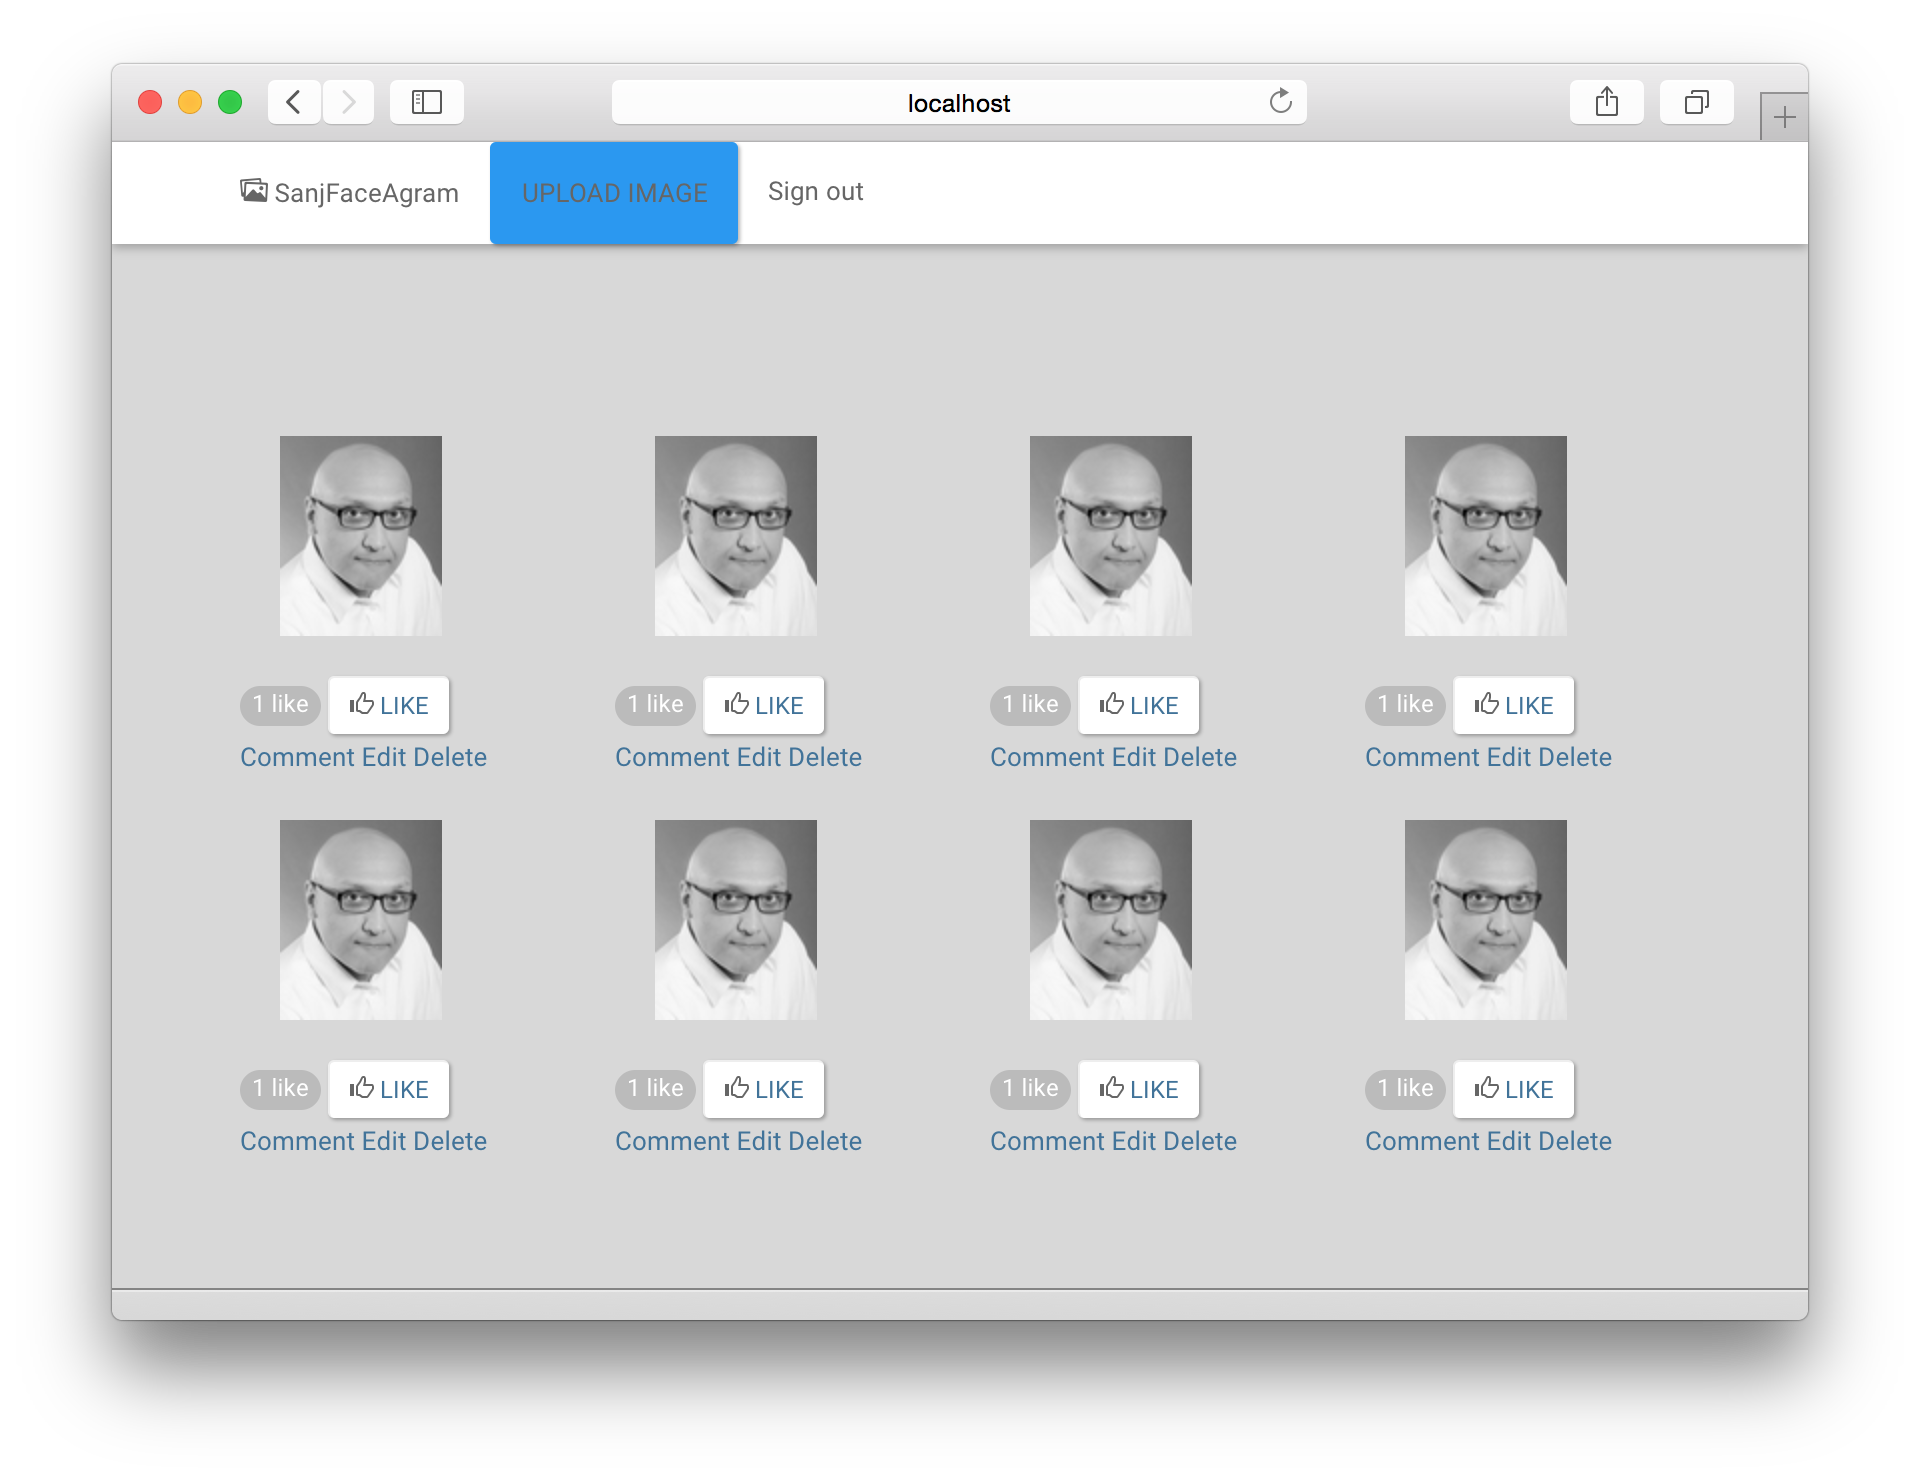Open a new tab with plus button
The width and height of the screenshot is (1920, 1480).
(1784, 118)
